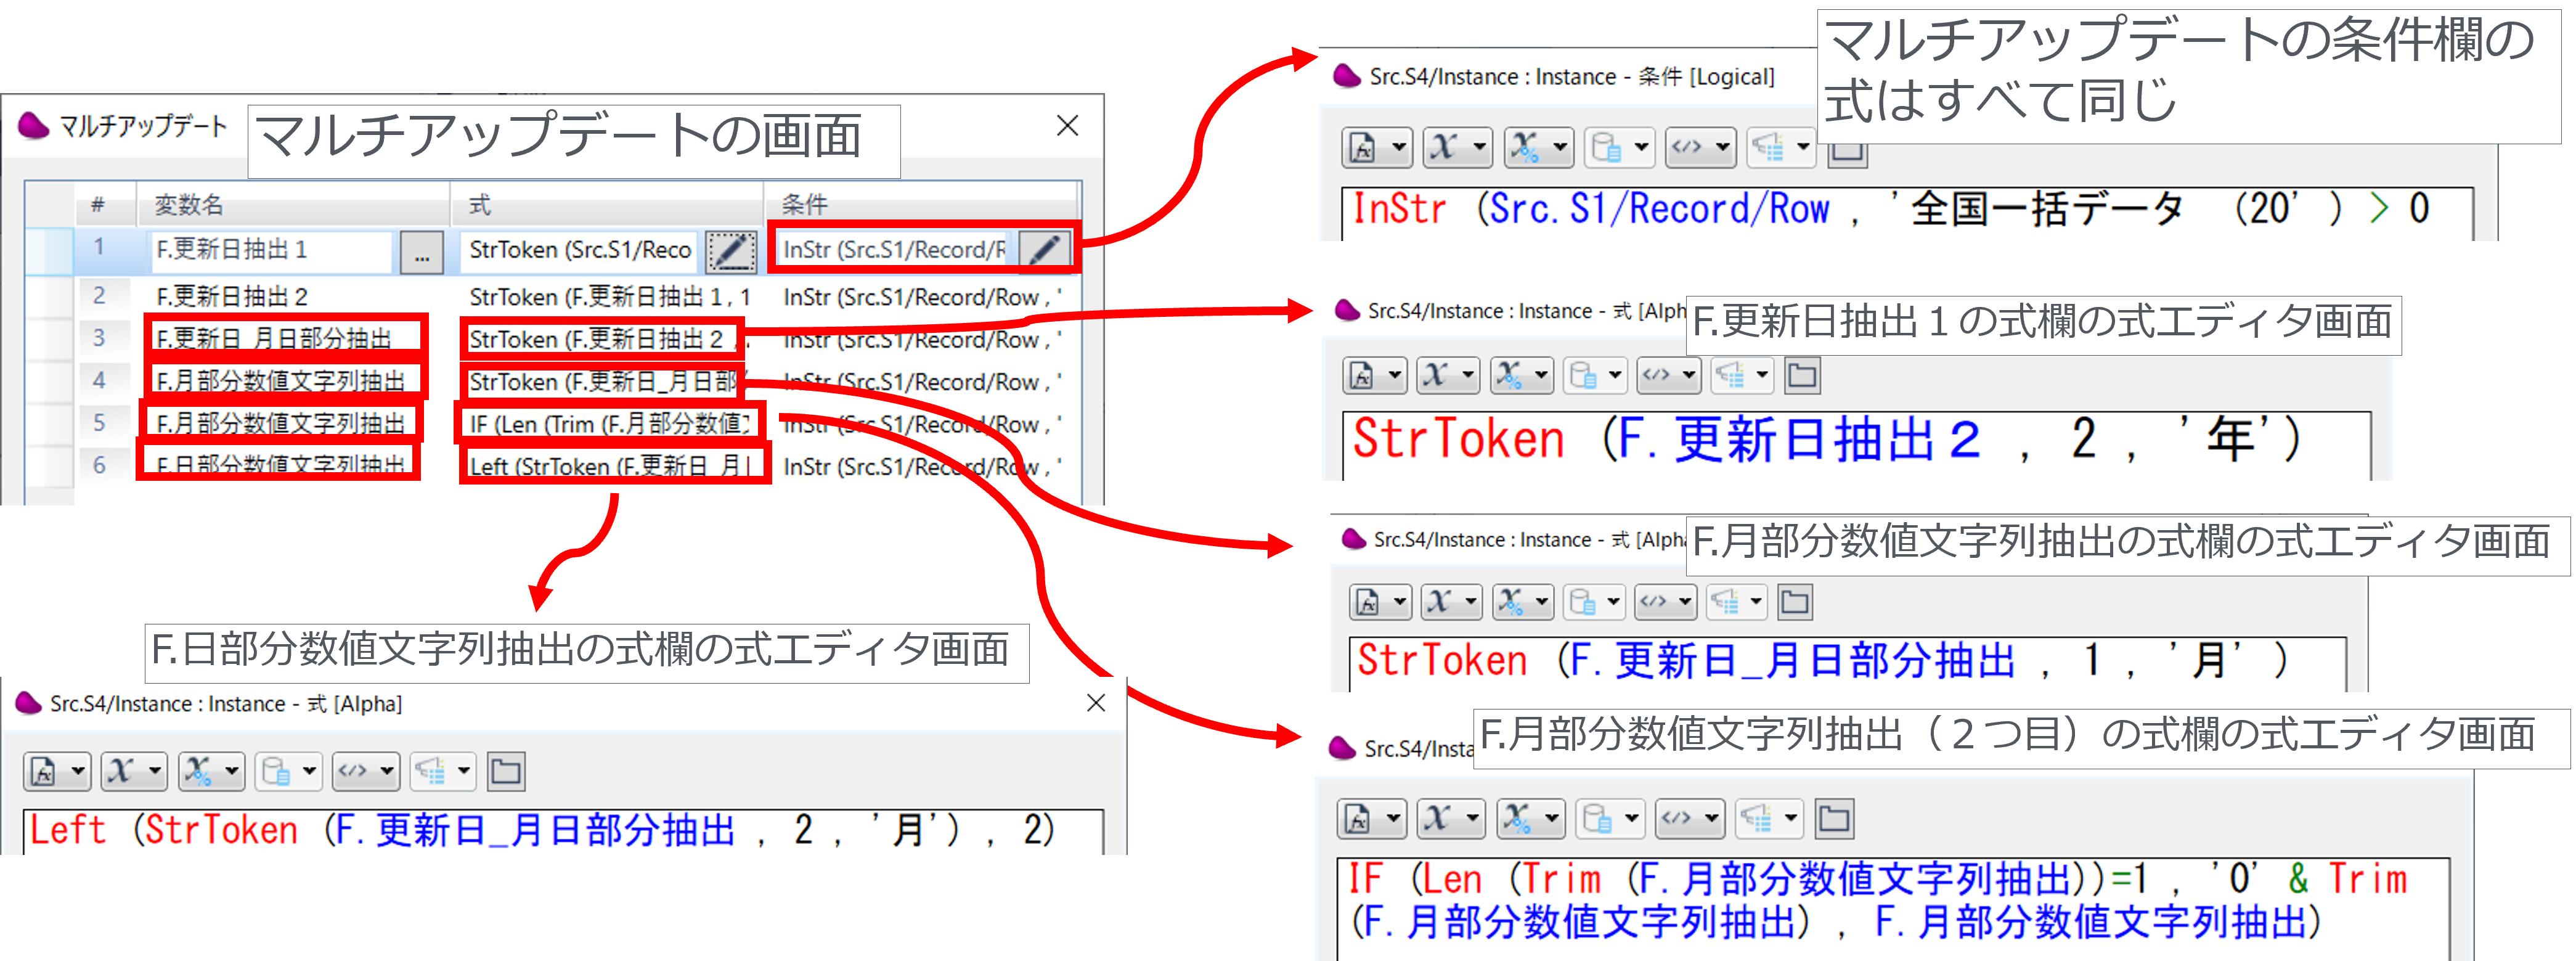
Task: Click the x% icon in the 条件 [Logical] editor
Action: click(x=1524, y=148)
